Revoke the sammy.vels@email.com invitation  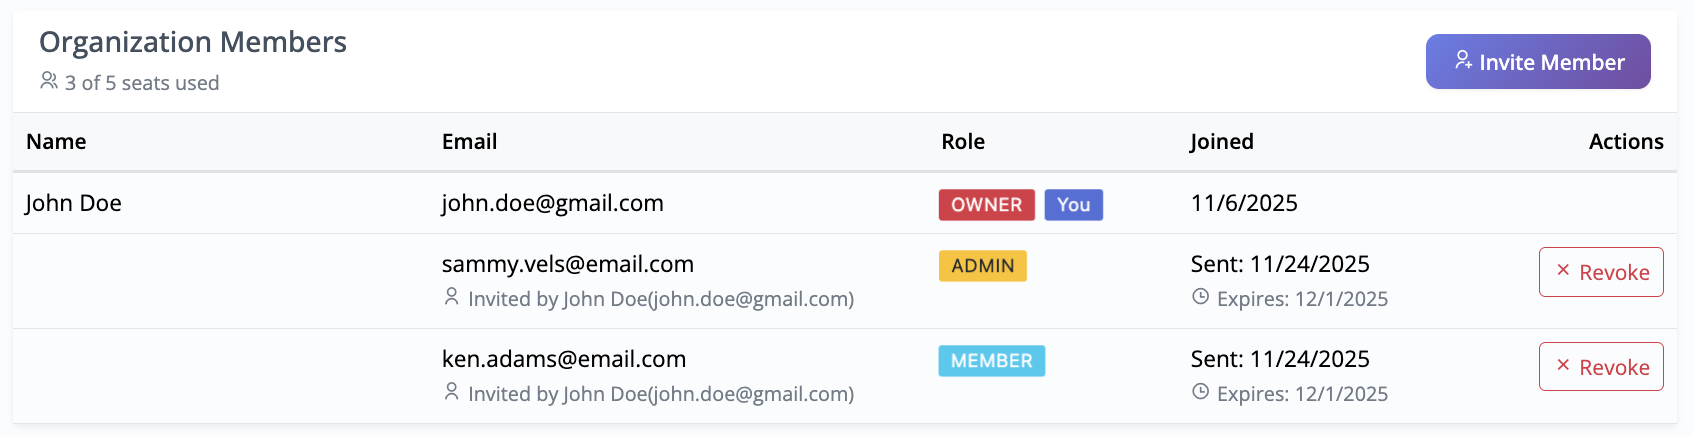1600,272
